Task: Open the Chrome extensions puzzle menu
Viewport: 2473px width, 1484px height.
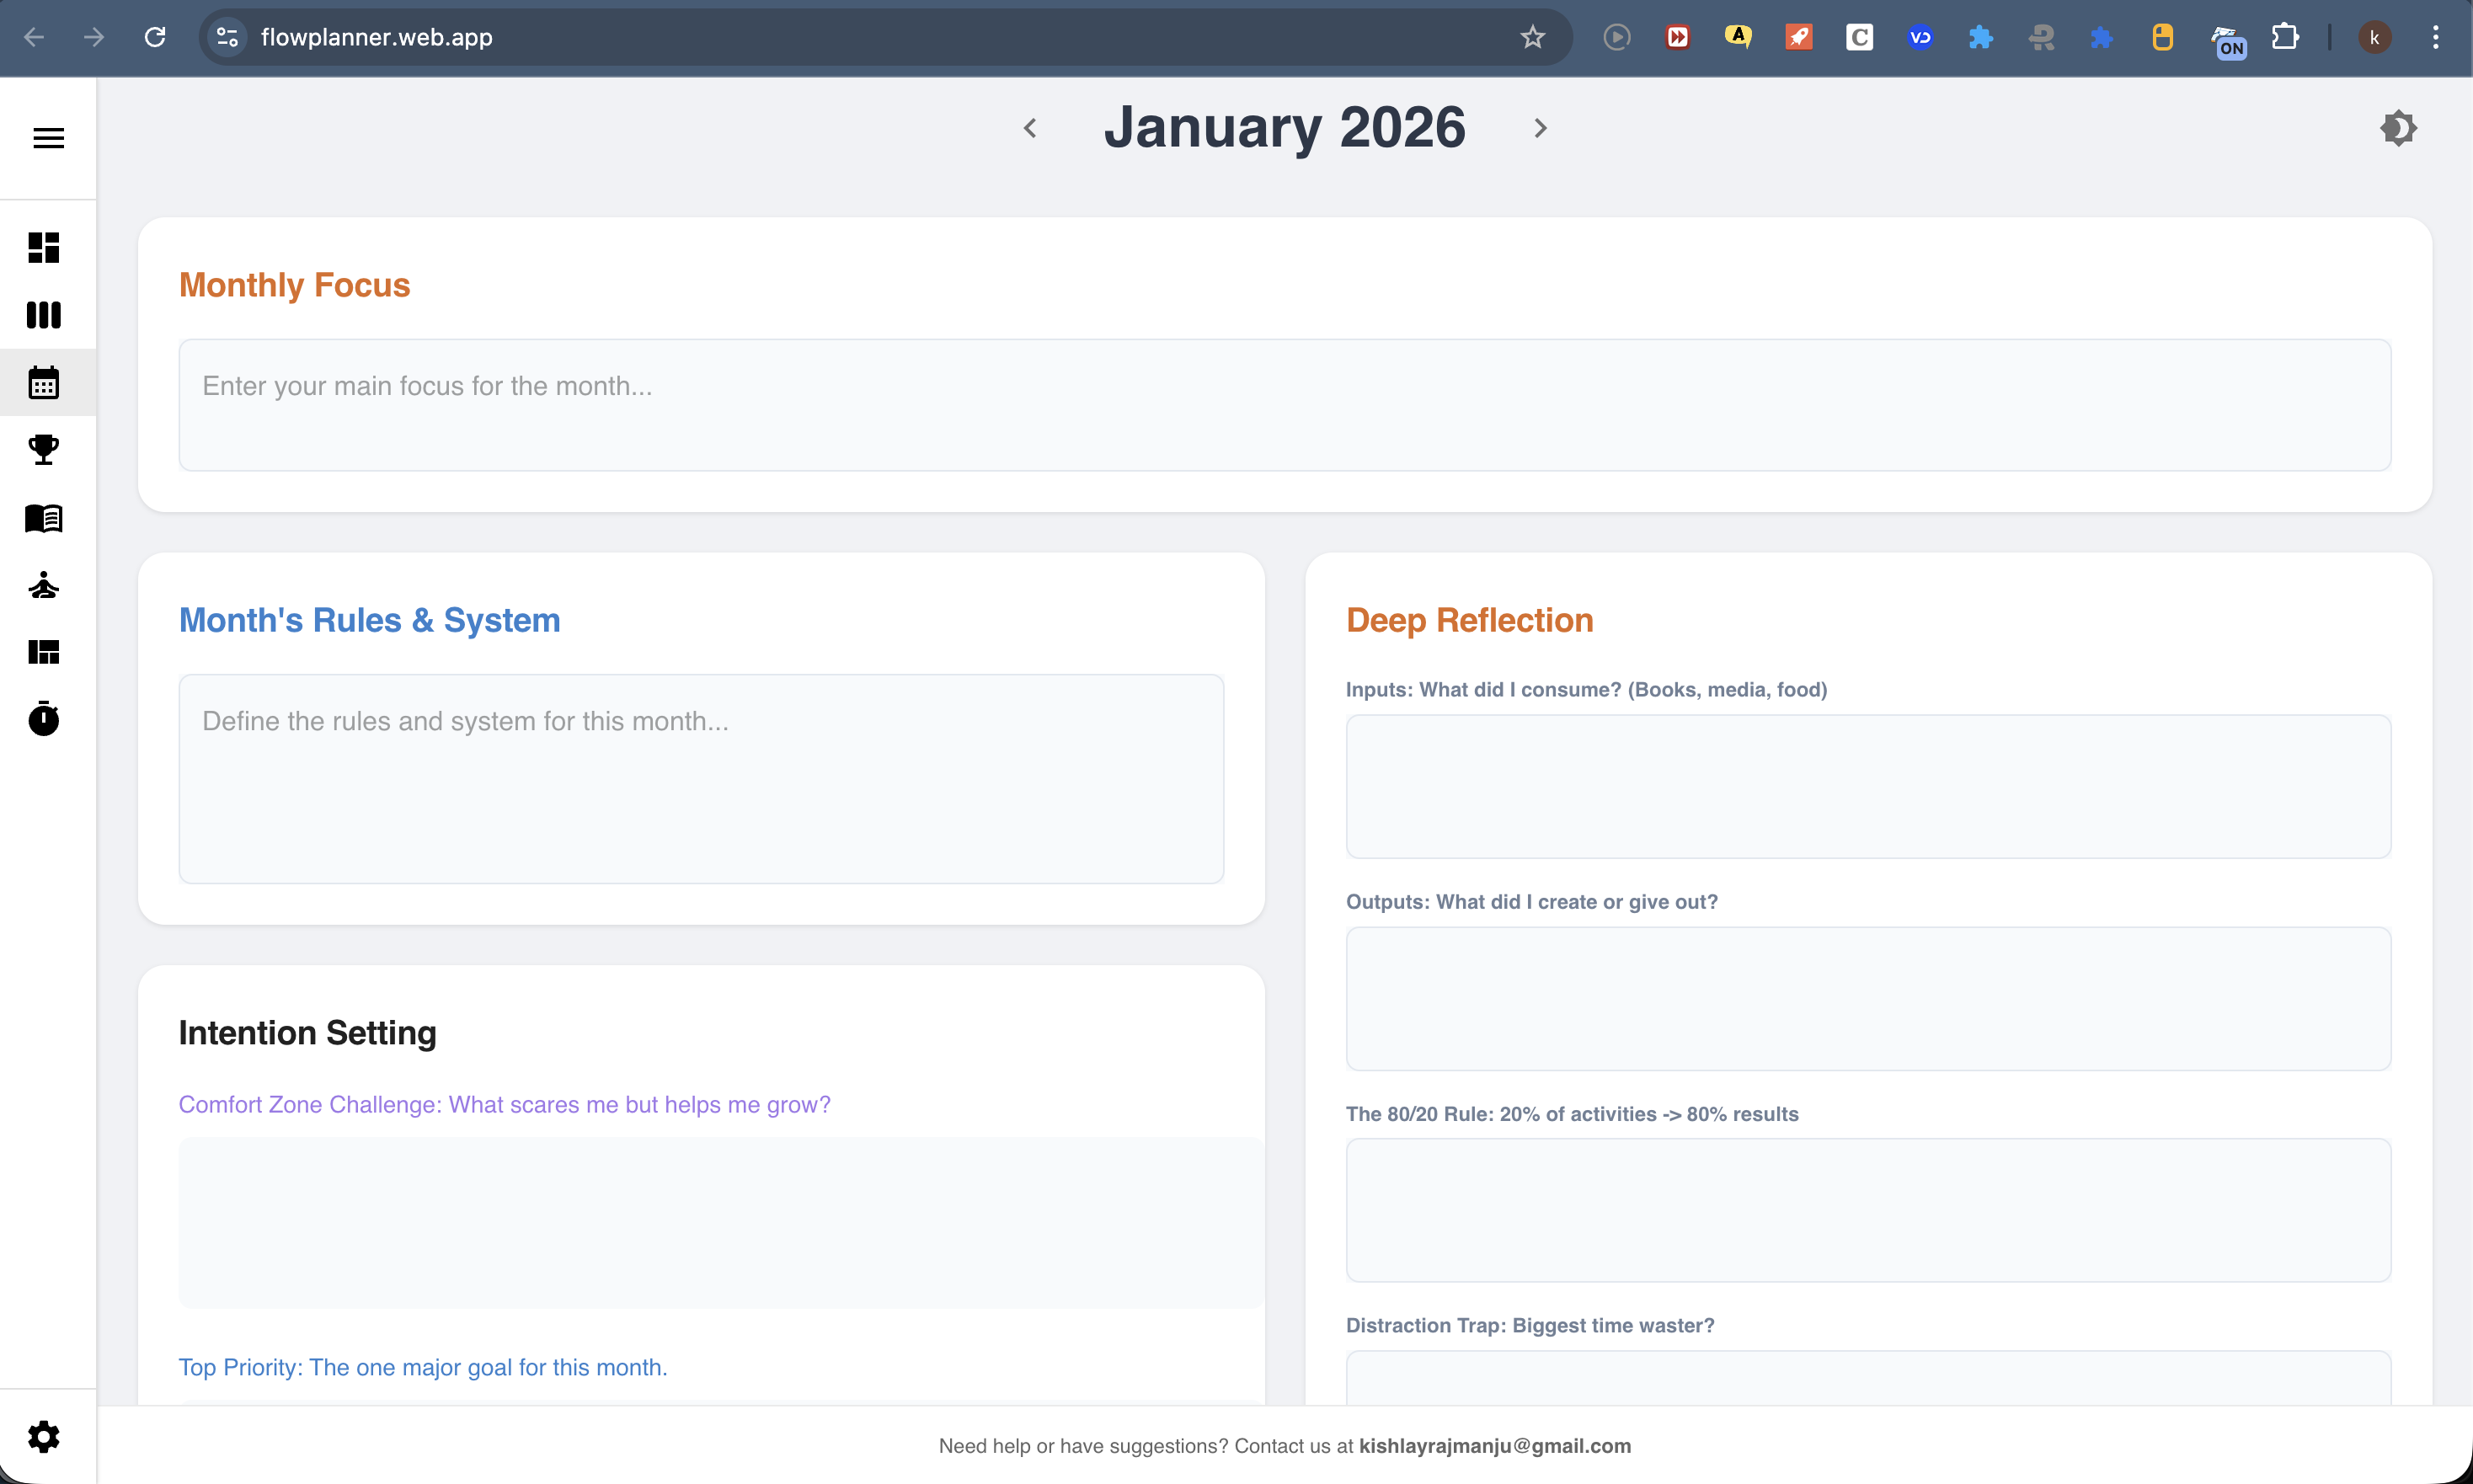Action: click(2286, 37)
